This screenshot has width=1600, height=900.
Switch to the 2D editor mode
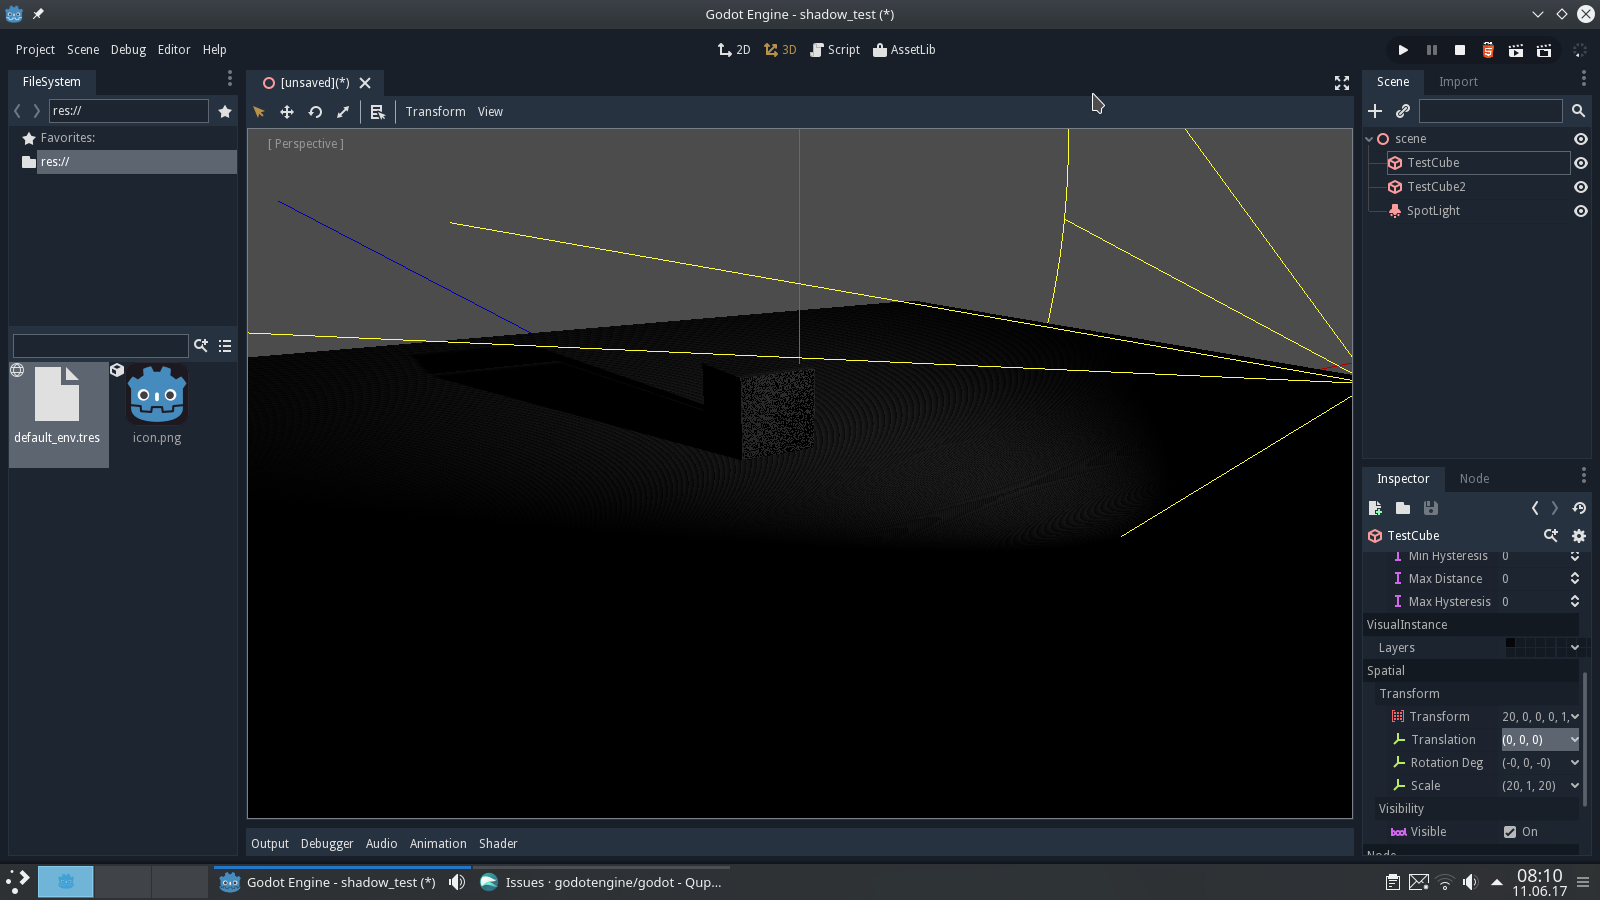[x=733, y=49]
